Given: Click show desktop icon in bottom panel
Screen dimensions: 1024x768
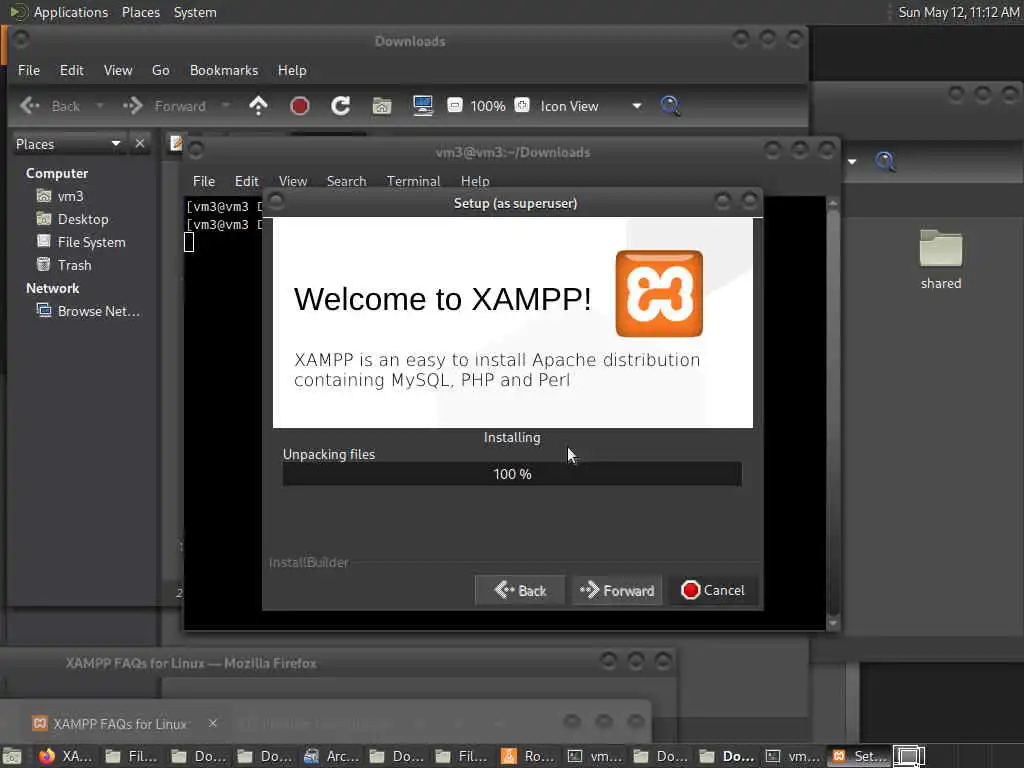Looking at the screenshot, I should pyautogui.click(x=12, y=756).
